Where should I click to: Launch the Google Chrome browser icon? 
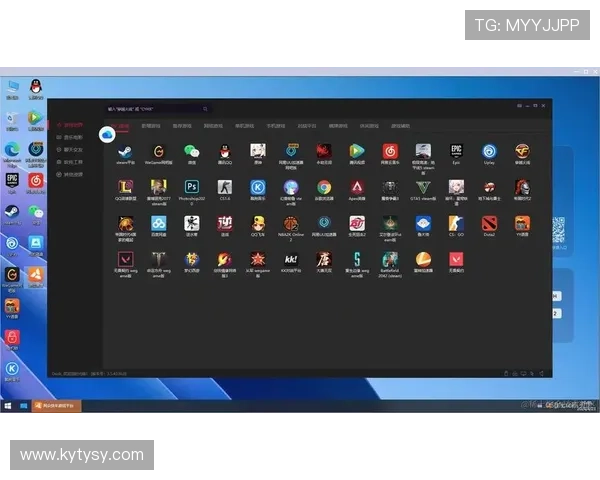324,187
